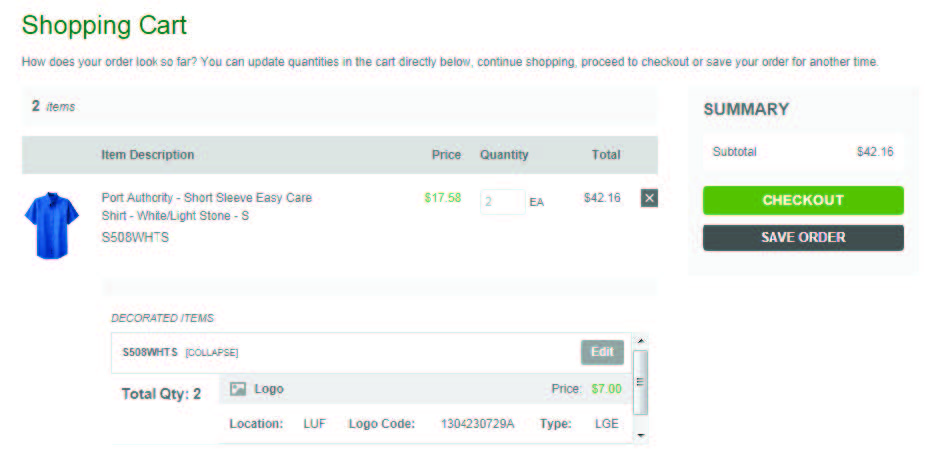The width and height of the screenshot is (925, 453).
Task: Click the Subtotal amount in Summary
Action: [875, 152]
